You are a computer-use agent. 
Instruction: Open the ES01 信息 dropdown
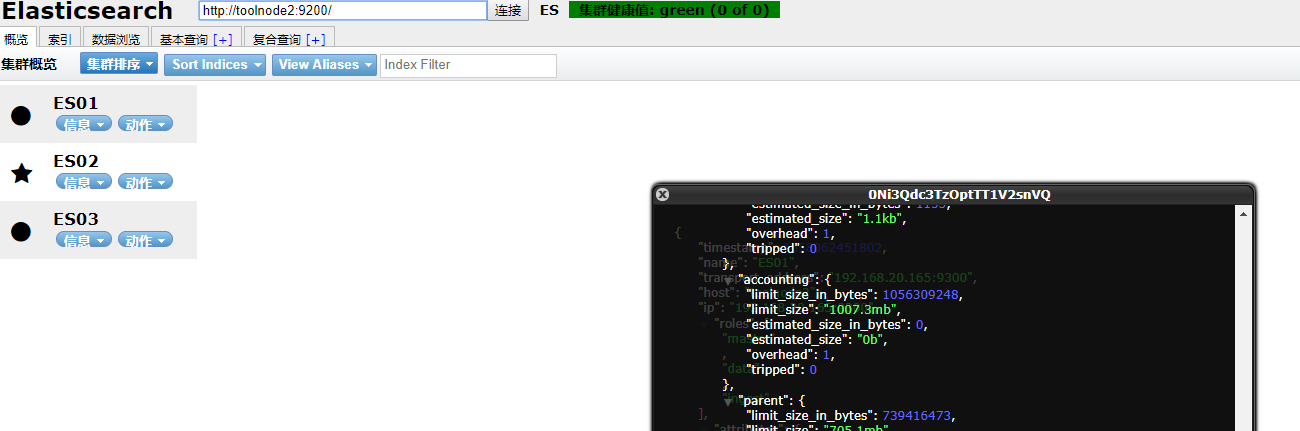(x=83, y=124)
